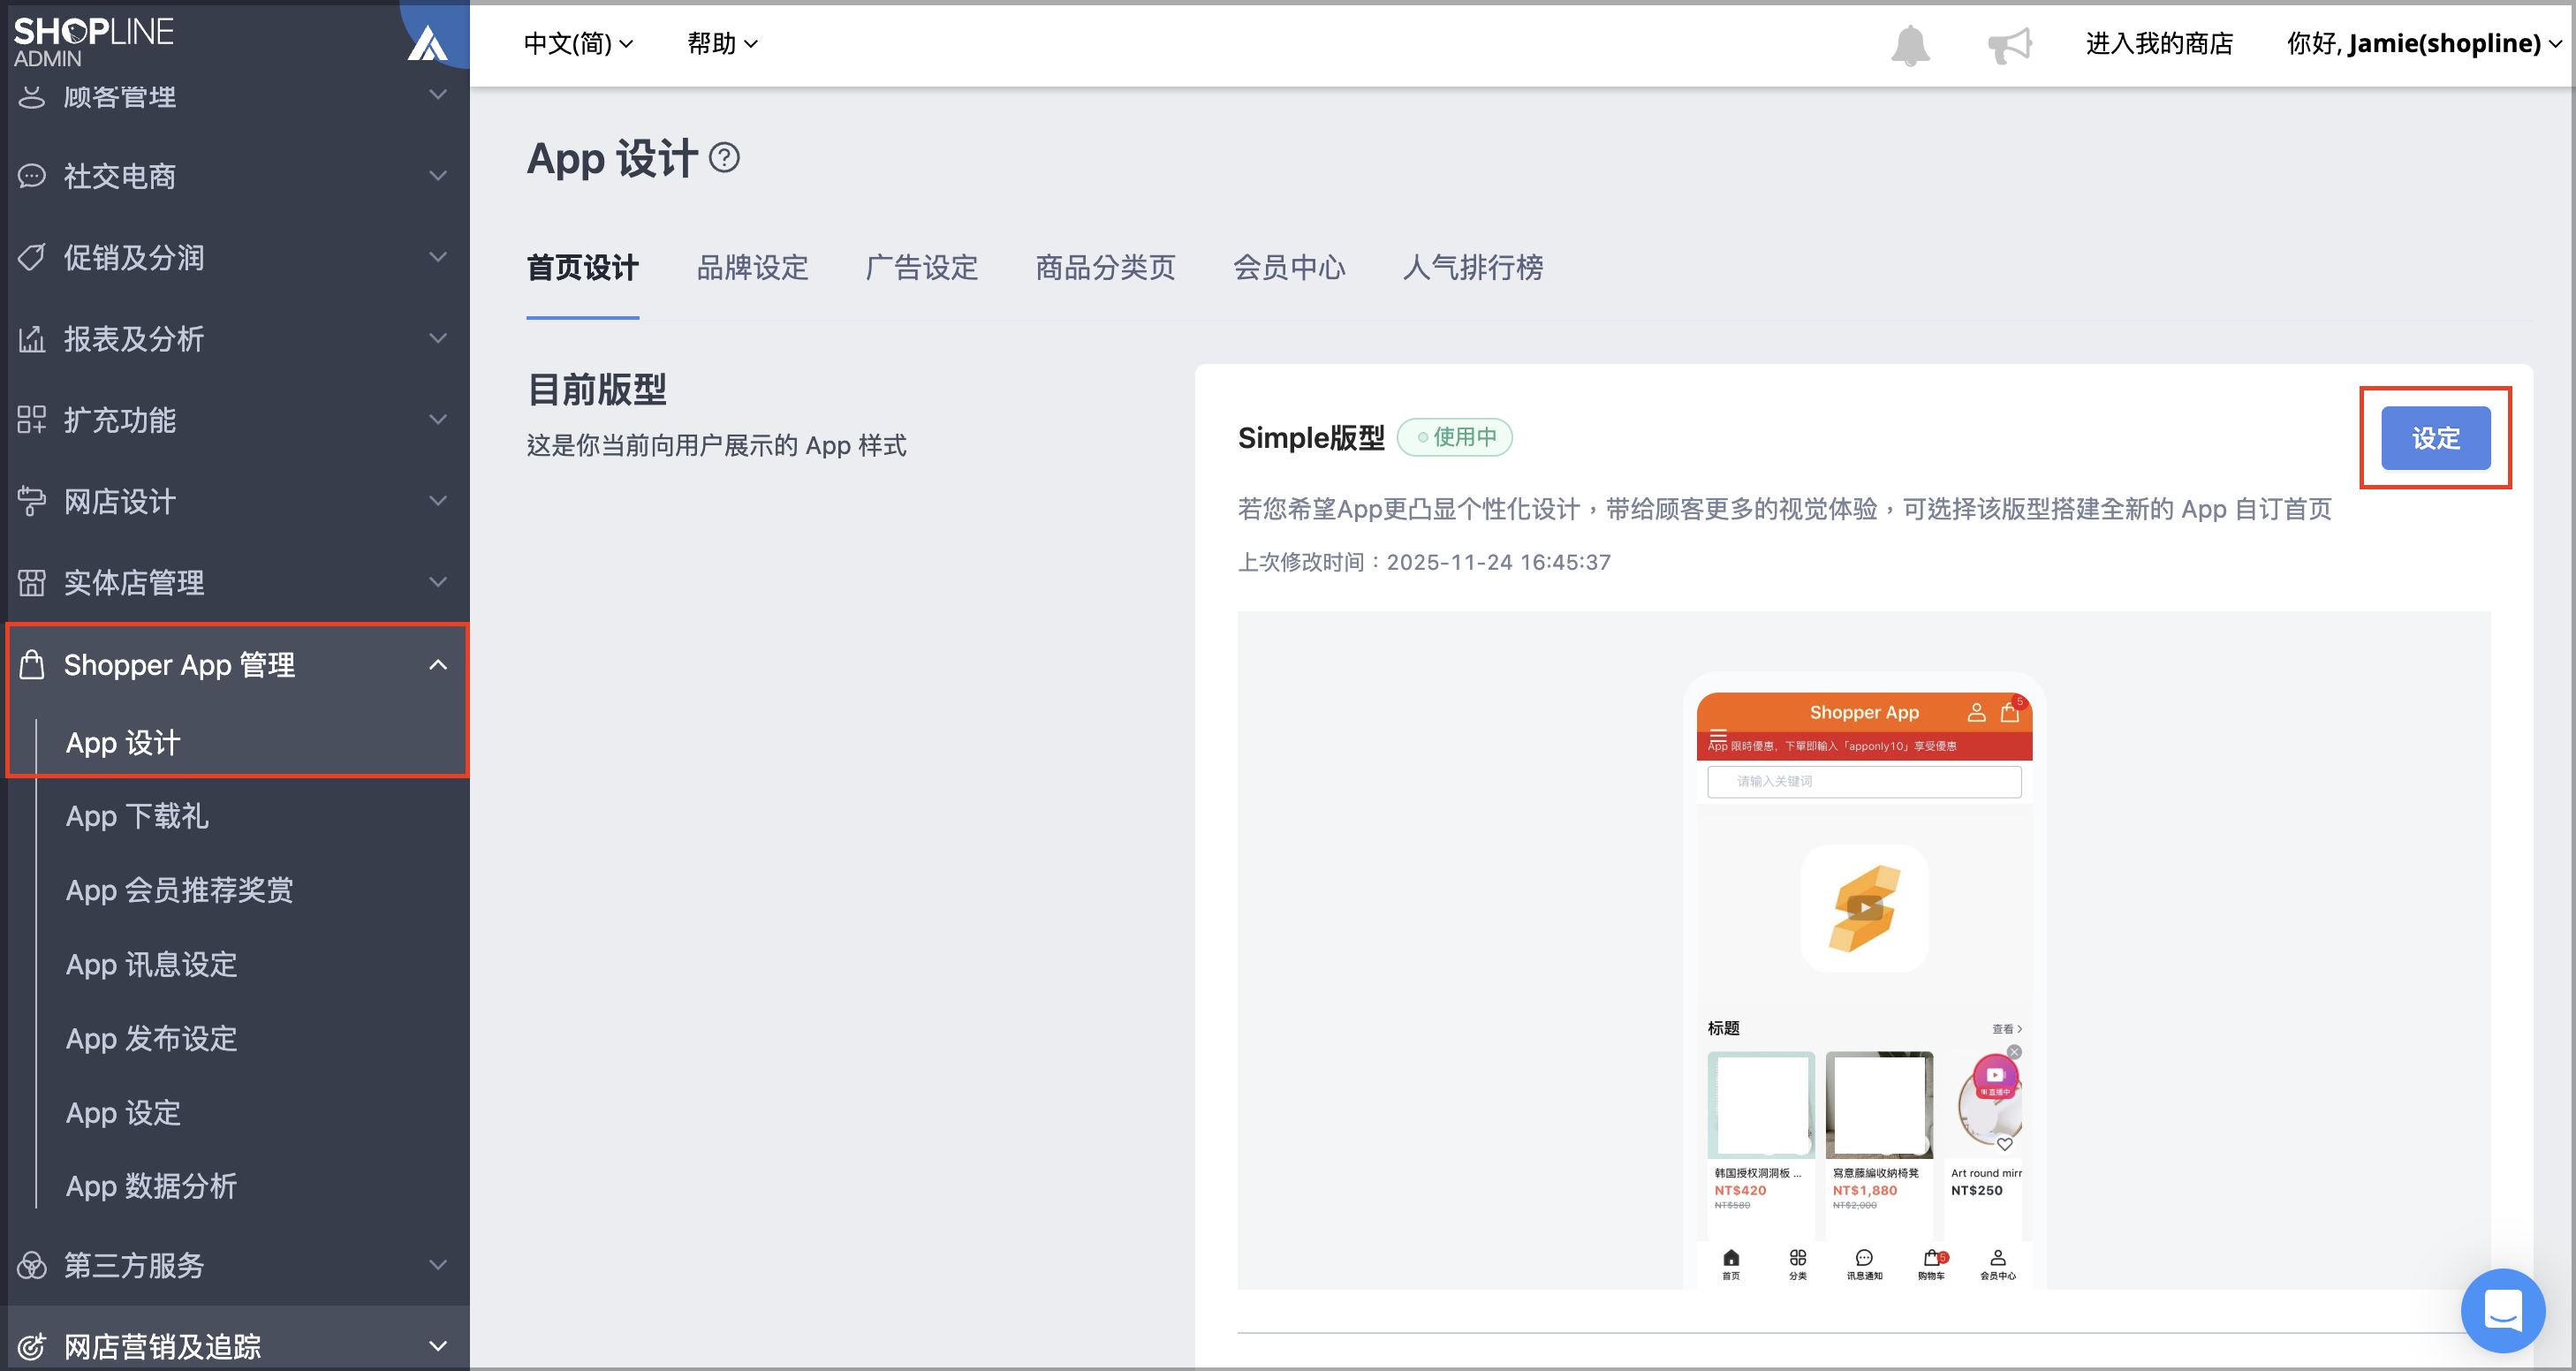Screen dimensions: 2576x1371
Task: Click the 查看 link in preview
Action: [x=2006, y=1029]
